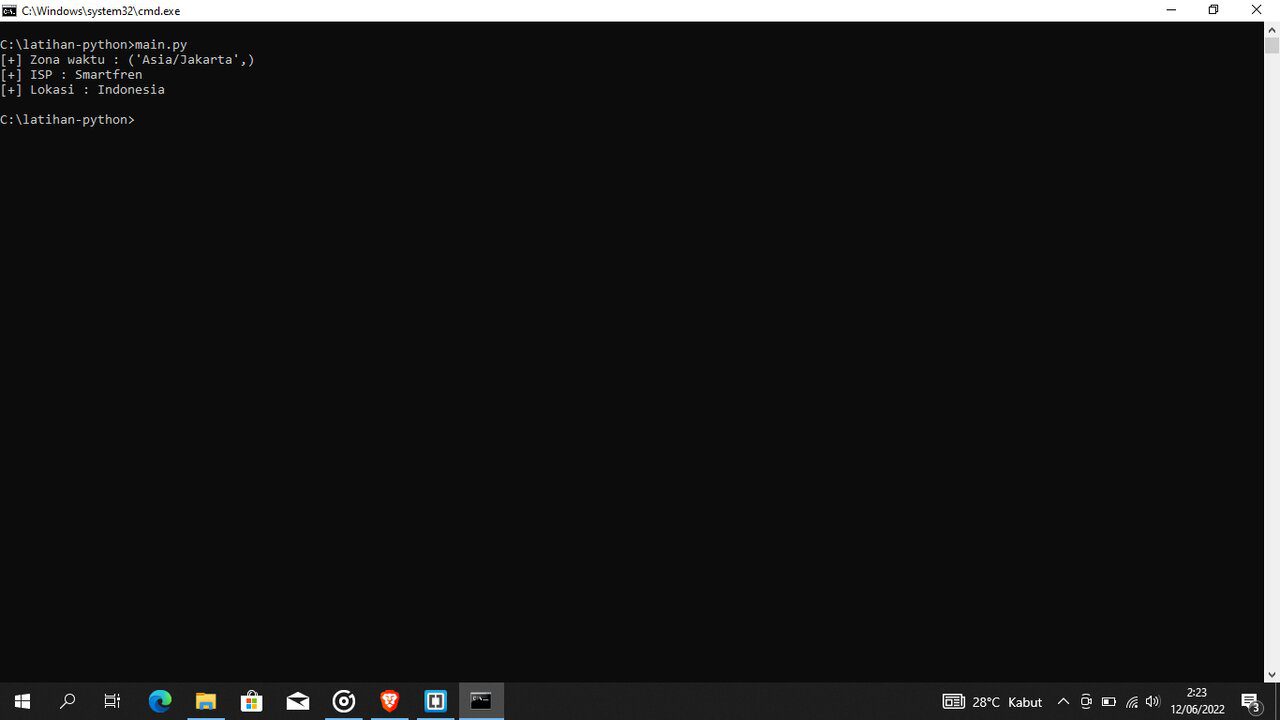Open the Windows Start menu

(22, 702)
